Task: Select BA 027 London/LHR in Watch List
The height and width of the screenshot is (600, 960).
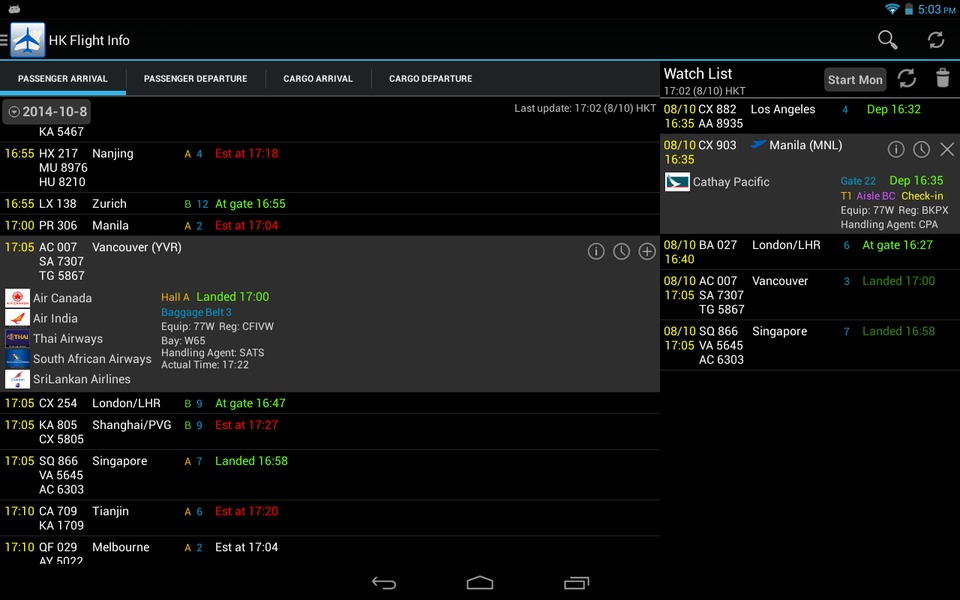Action: click(810, 252)
